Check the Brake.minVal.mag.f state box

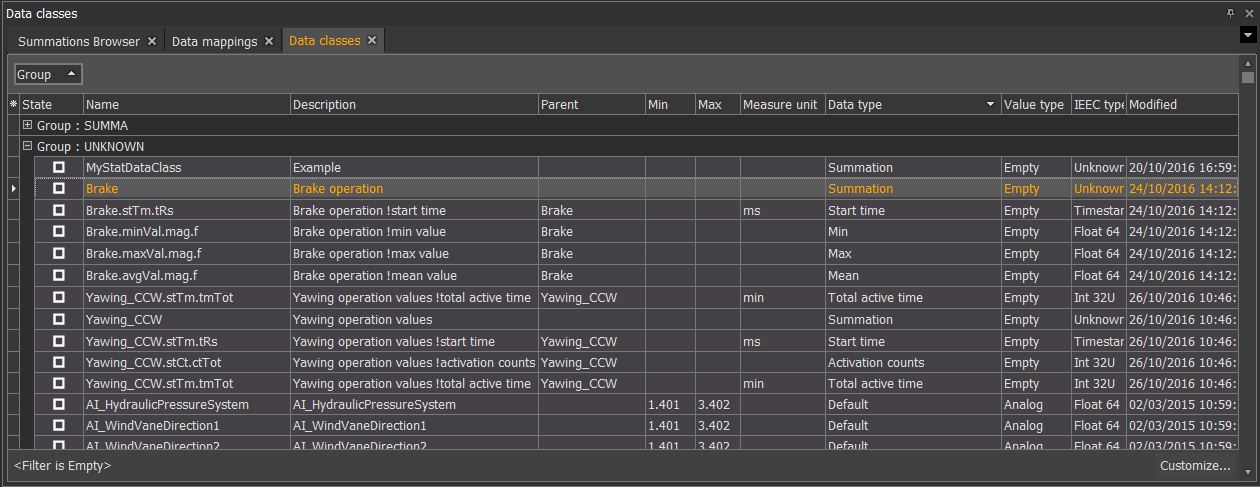[x=59, y=232]
